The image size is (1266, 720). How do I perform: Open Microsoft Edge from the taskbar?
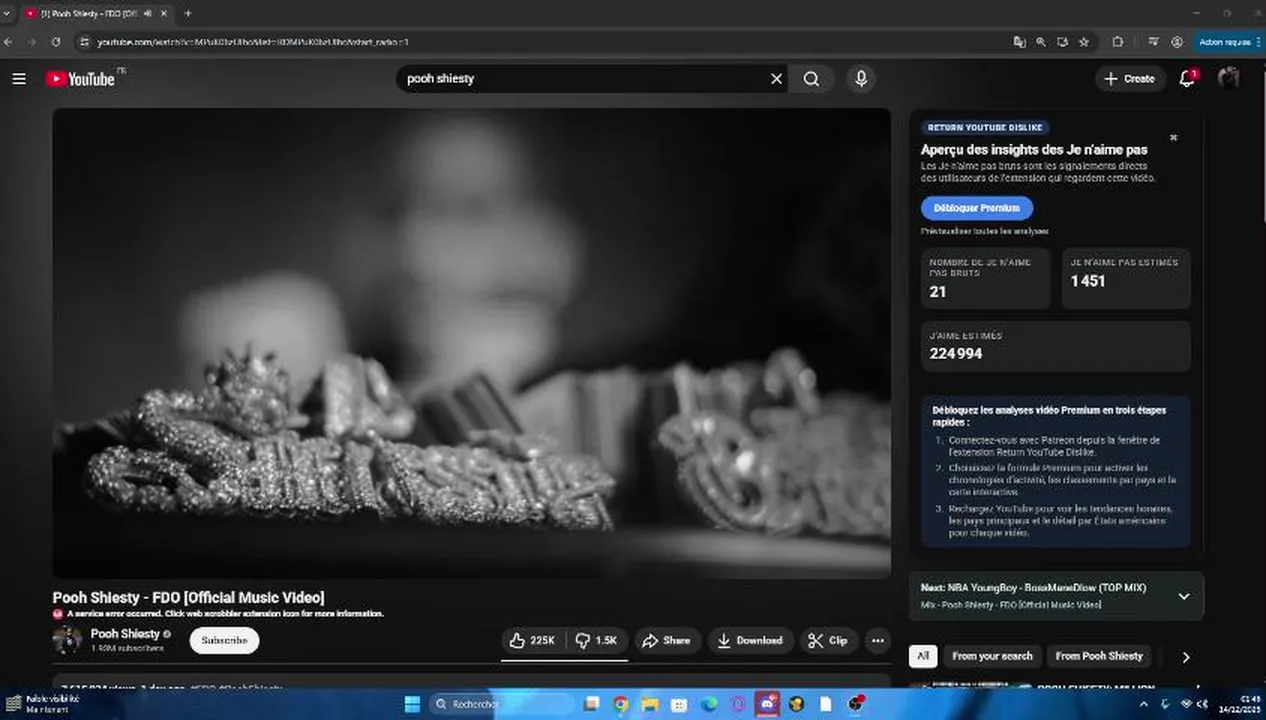(709, 704)
